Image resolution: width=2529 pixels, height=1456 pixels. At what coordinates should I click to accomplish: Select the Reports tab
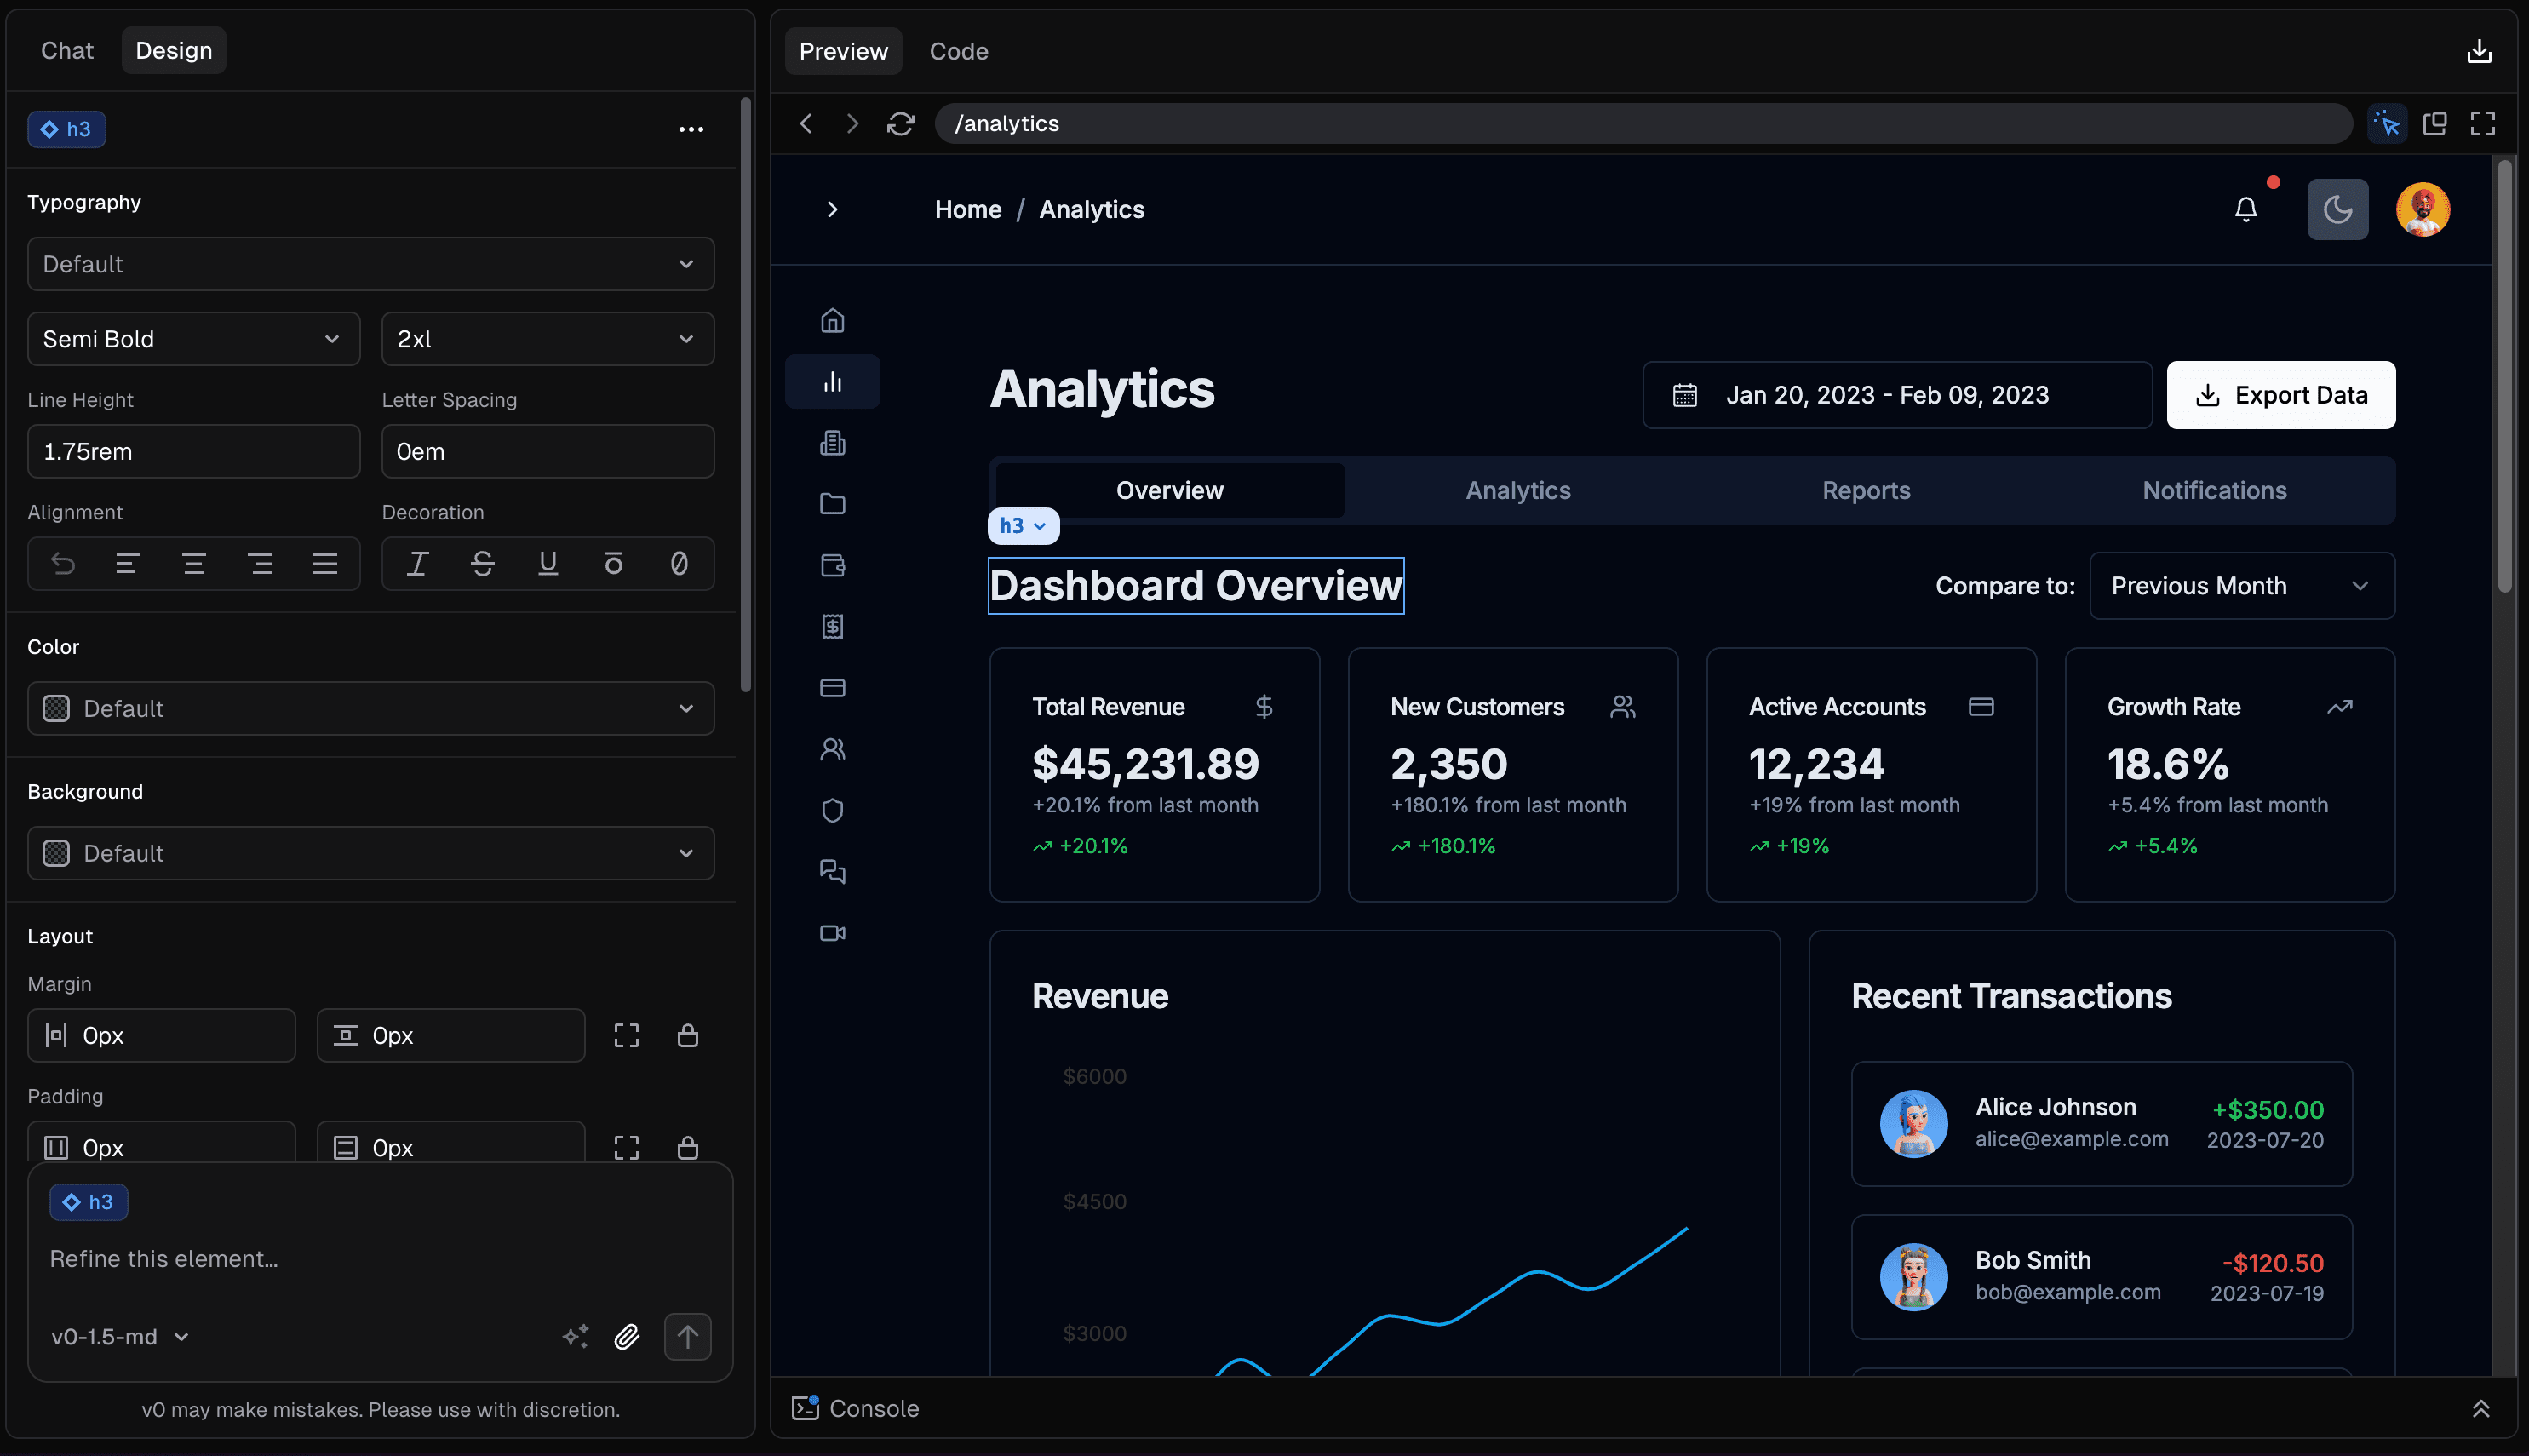(1865, 490)
